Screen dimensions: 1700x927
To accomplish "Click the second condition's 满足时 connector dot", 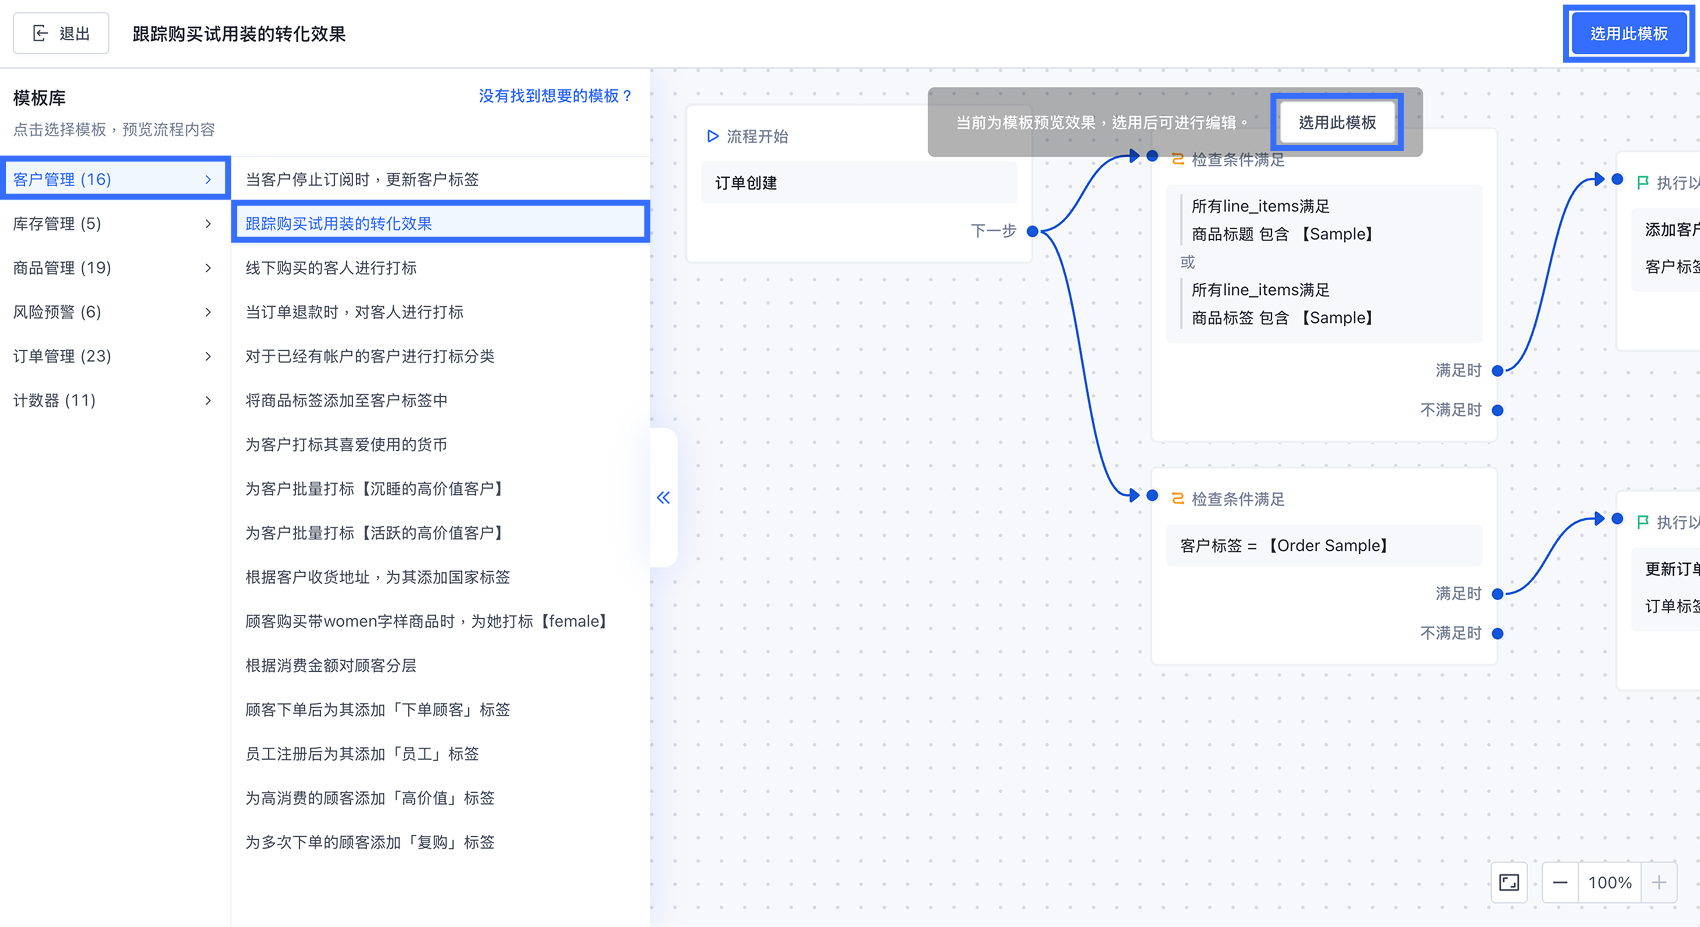I will click(1497, 594).
